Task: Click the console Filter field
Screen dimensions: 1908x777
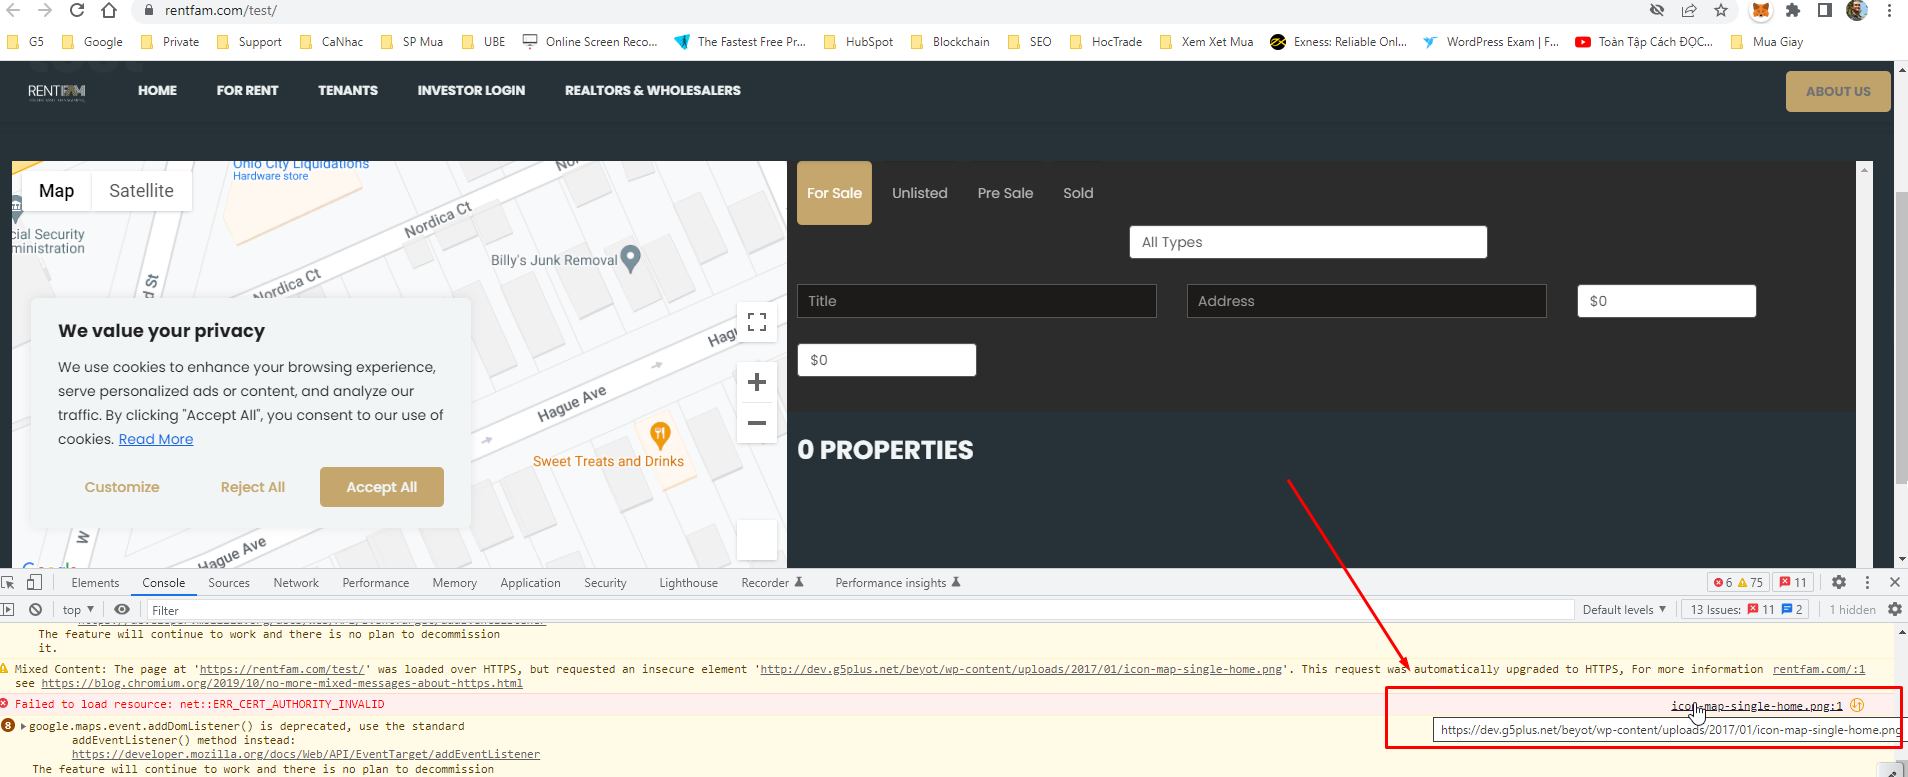Action: 860,610
